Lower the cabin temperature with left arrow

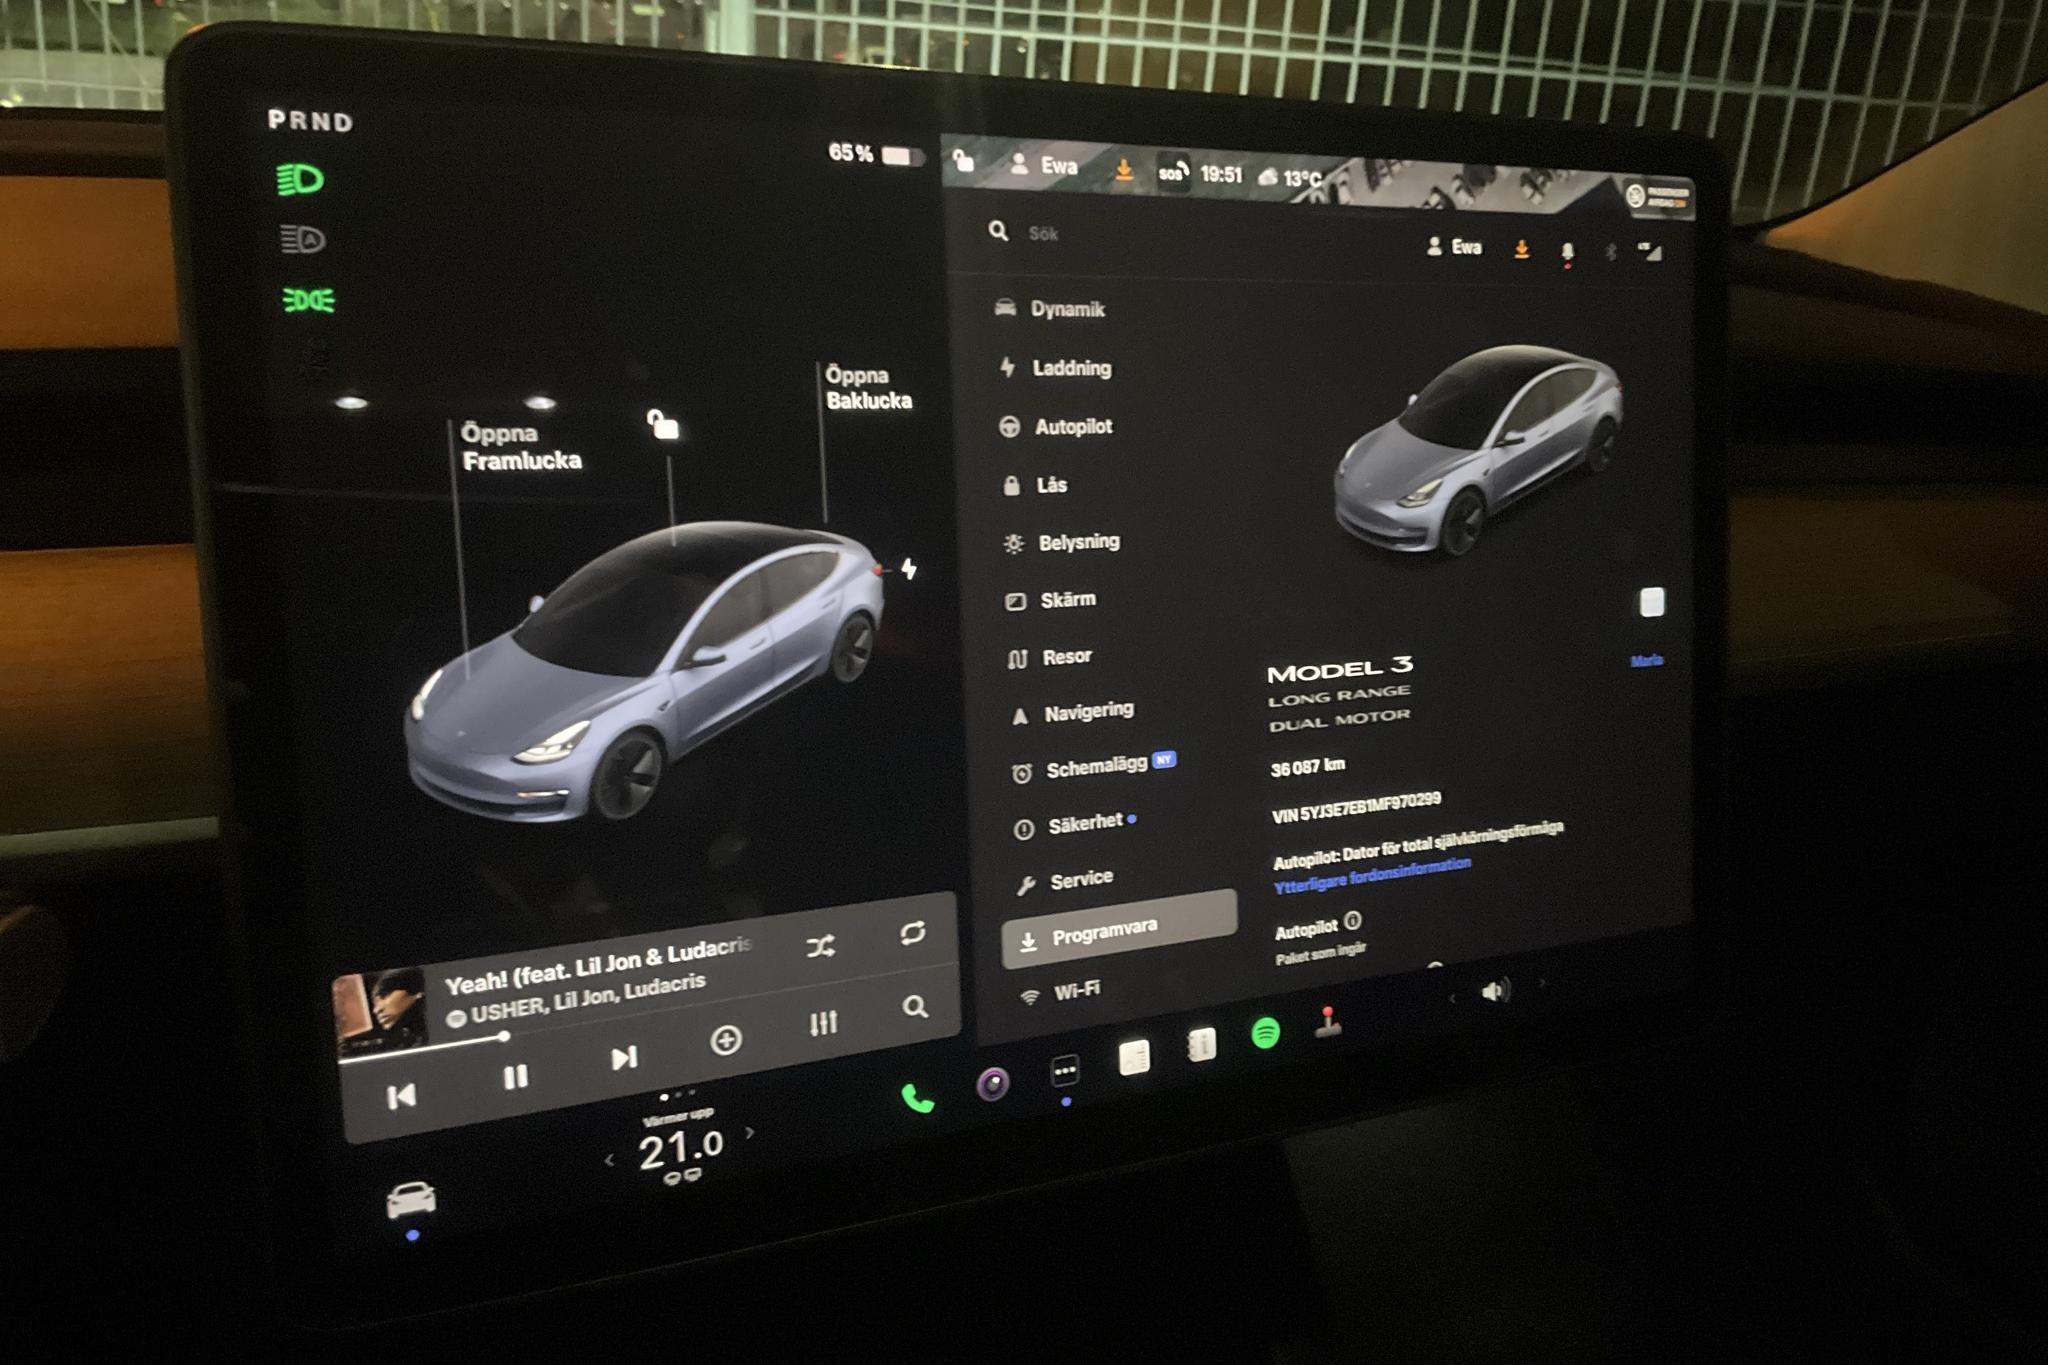click(x=609, y=1160)
